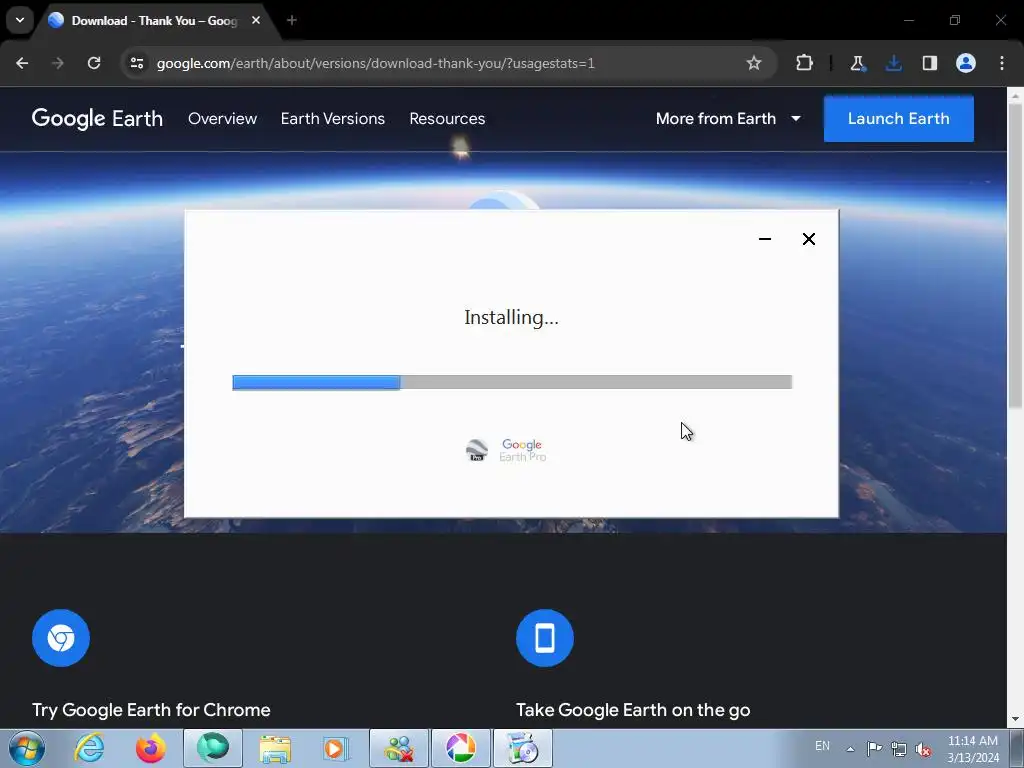The image size is (1024, 768).
Task: Launch Firefox from the taskbar
Action: tap(151, 749)
